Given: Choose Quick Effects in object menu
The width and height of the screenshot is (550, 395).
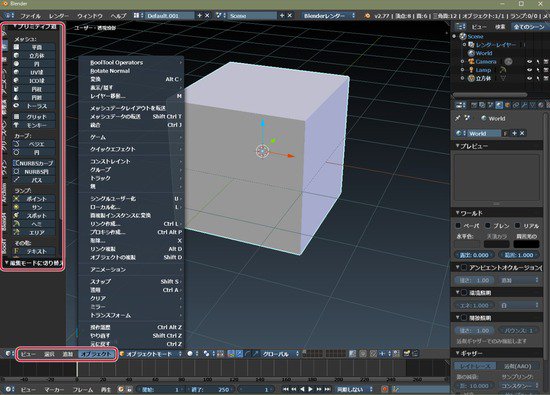Looking at the screenshot, I should click(112, 149).
